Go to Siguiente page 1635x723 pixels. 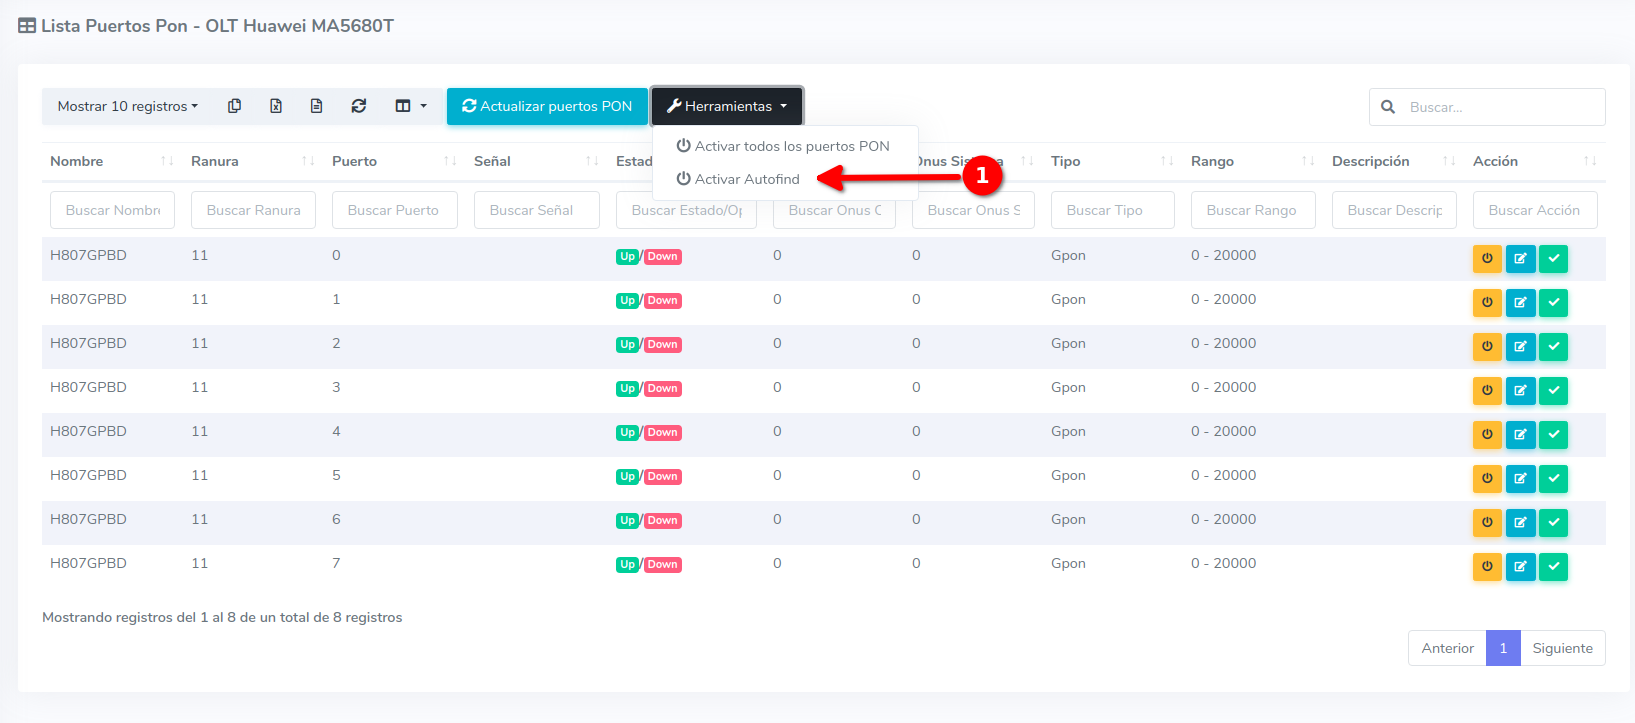pos(1562,648)
